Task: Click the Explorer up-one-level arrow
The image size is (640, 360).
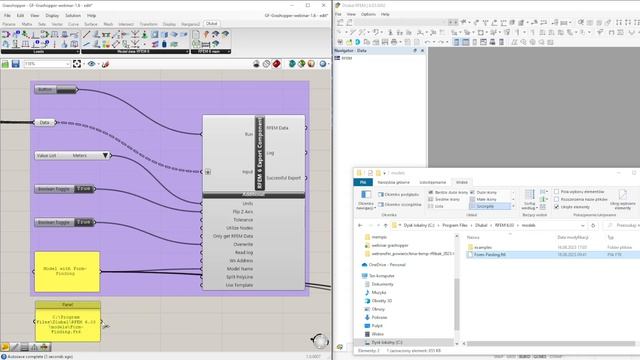Action: (386, 225)
